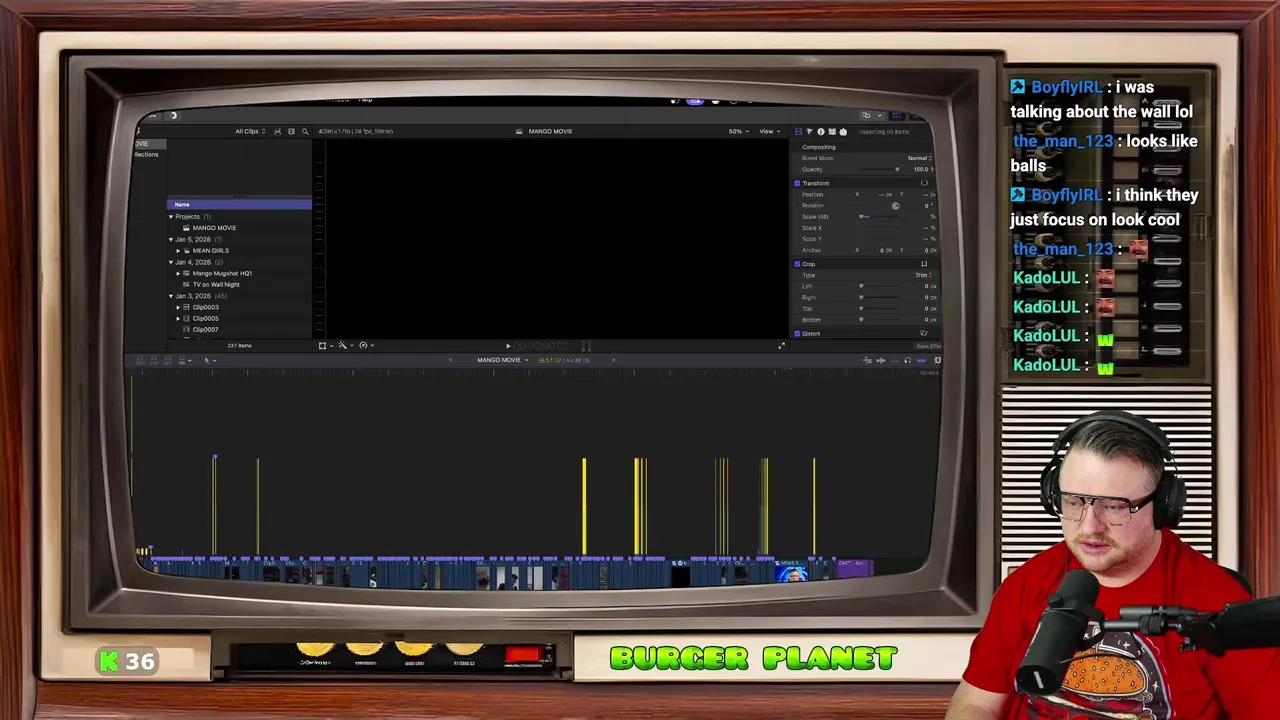This screenshot has height=720, width=1280.
Task: Adjust the Scale (All) slider
Action: pyautogui.click(x=878, y=217)
